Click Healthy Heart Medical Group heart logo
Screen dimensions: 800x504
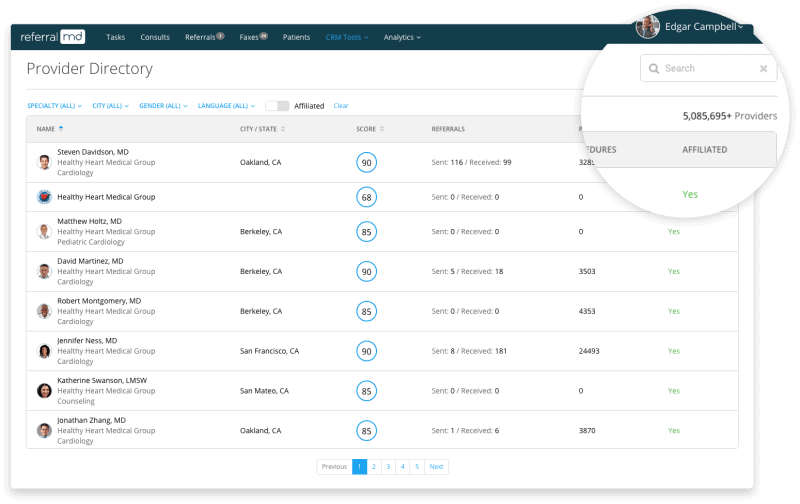[44, 197]
